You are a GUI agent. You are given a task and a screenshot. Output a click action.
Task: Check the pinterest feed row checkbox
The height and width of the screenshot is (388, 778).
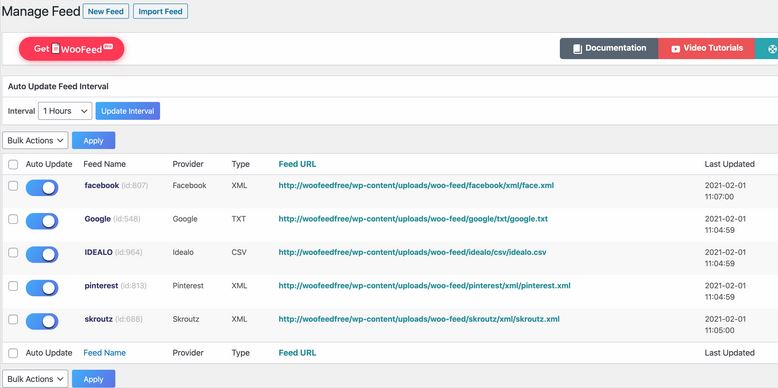(13, 286)
